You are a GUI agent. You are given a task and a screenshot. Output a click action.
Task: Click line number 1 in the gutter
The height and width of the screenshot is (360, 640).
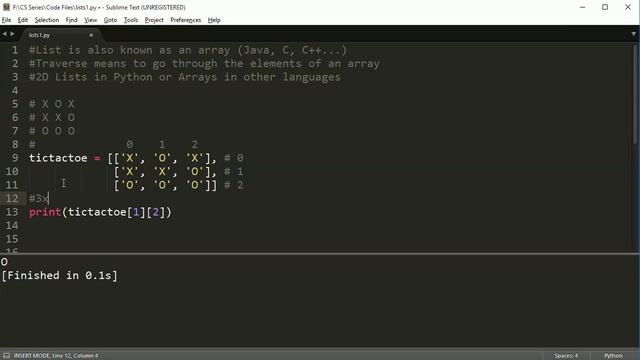[x=15, y=50]
